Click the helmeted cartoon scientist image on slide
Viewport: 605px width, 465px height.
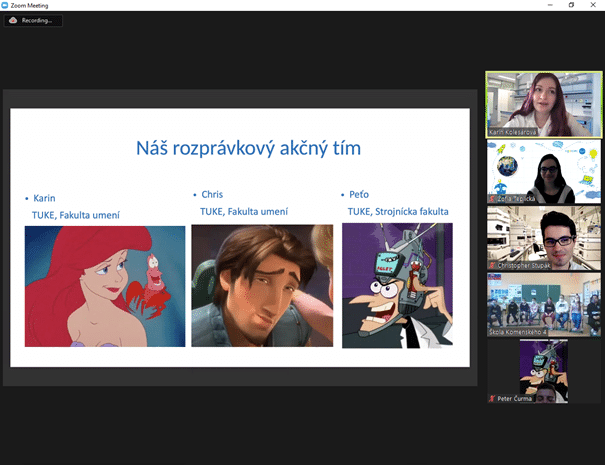click(397, 286)
